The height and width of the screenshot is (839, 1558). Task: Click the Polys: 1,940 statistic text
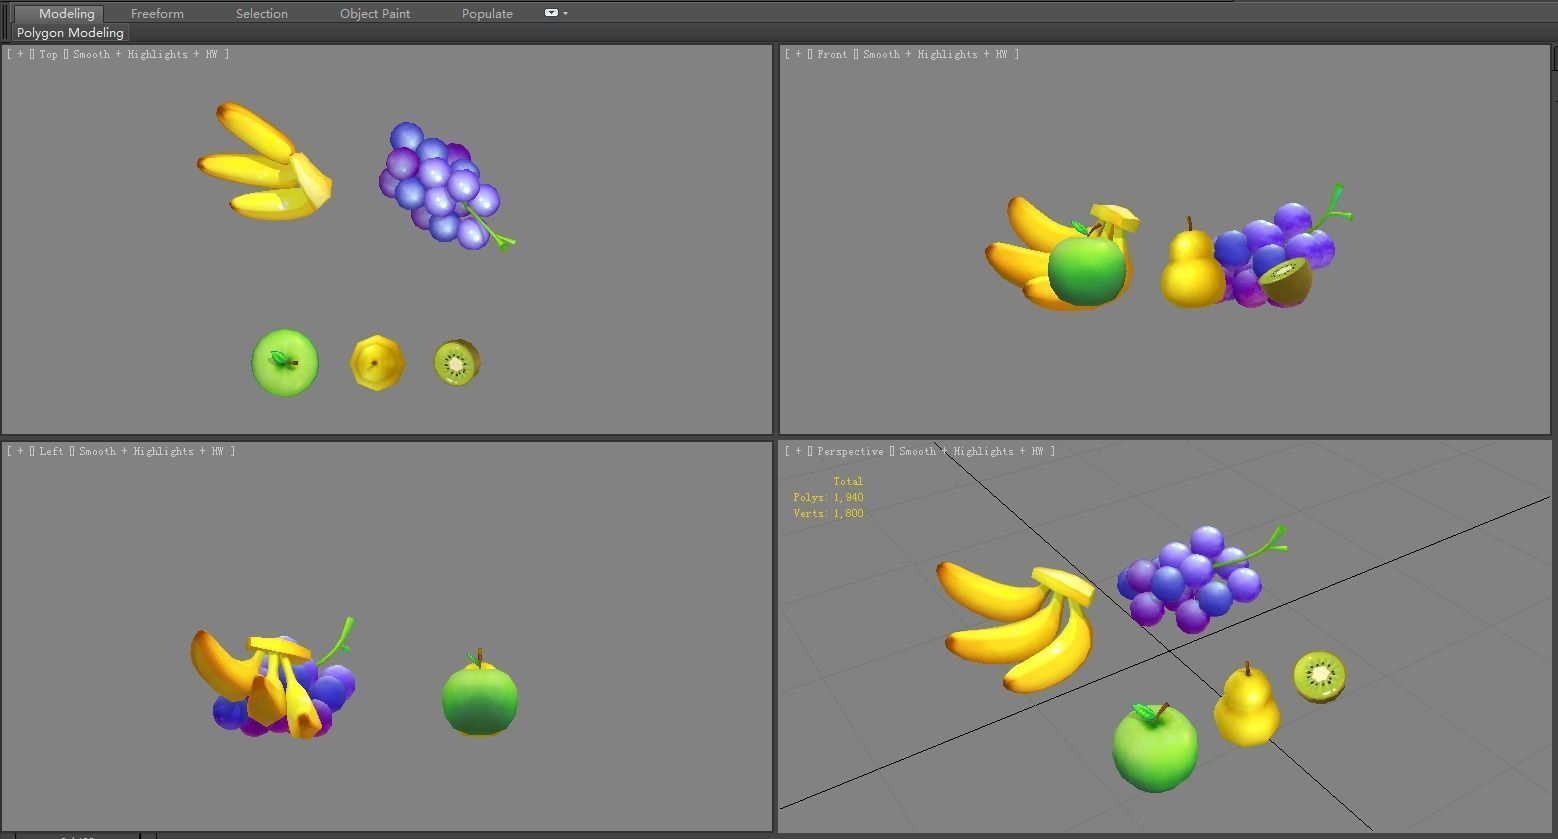[828, 497]
